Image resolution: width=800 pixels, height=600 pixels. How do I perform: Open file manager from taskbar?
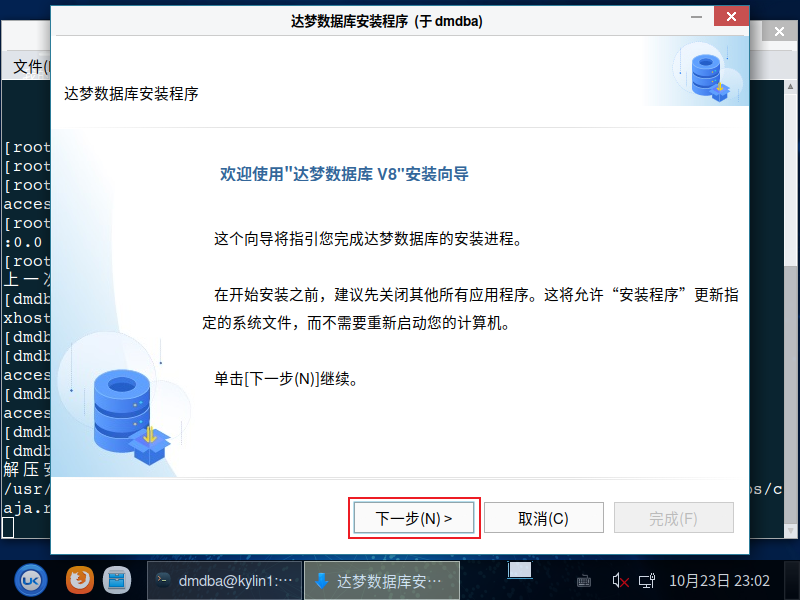[x=117, y=580]
